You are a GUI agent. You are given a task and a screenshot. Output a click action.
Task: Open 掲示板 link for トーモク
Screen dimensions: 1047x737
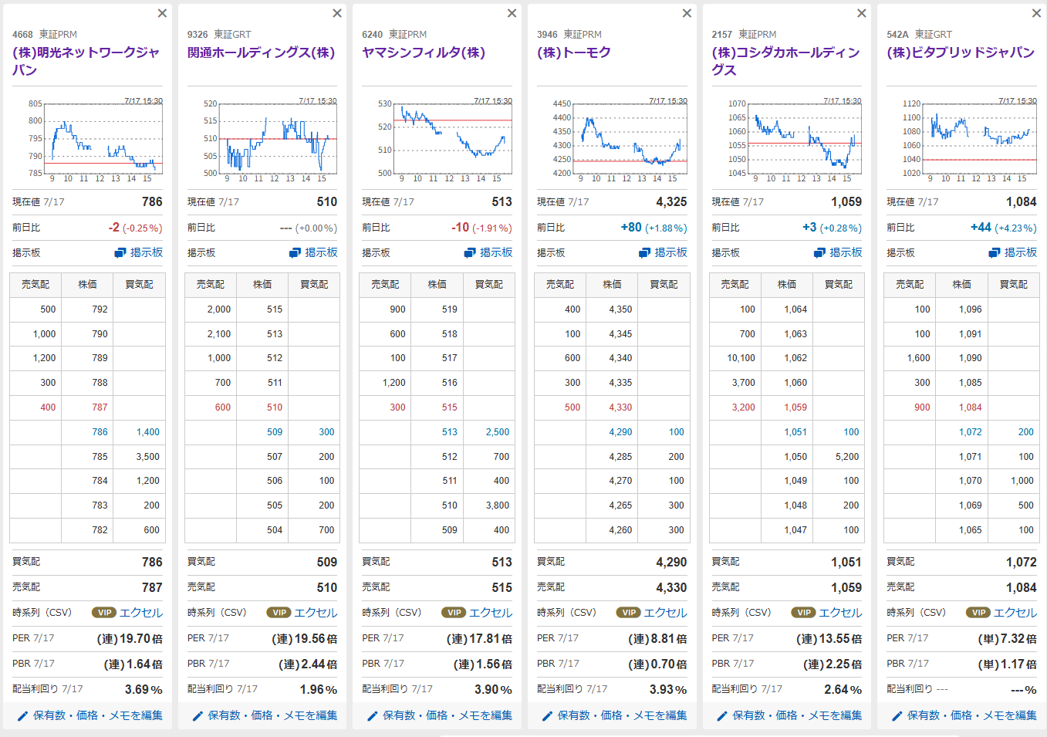663,252
